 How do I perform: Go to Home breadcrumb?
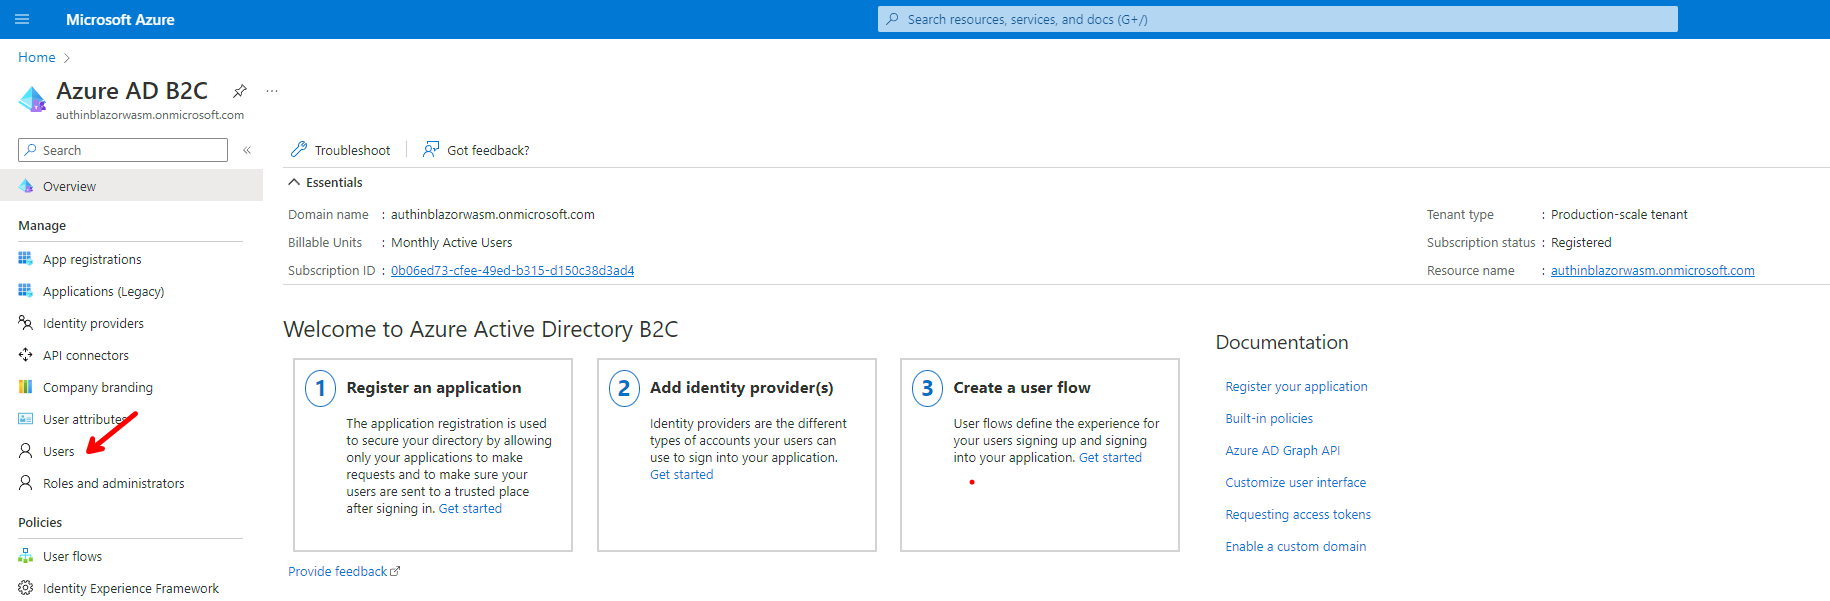click(37, 57)
